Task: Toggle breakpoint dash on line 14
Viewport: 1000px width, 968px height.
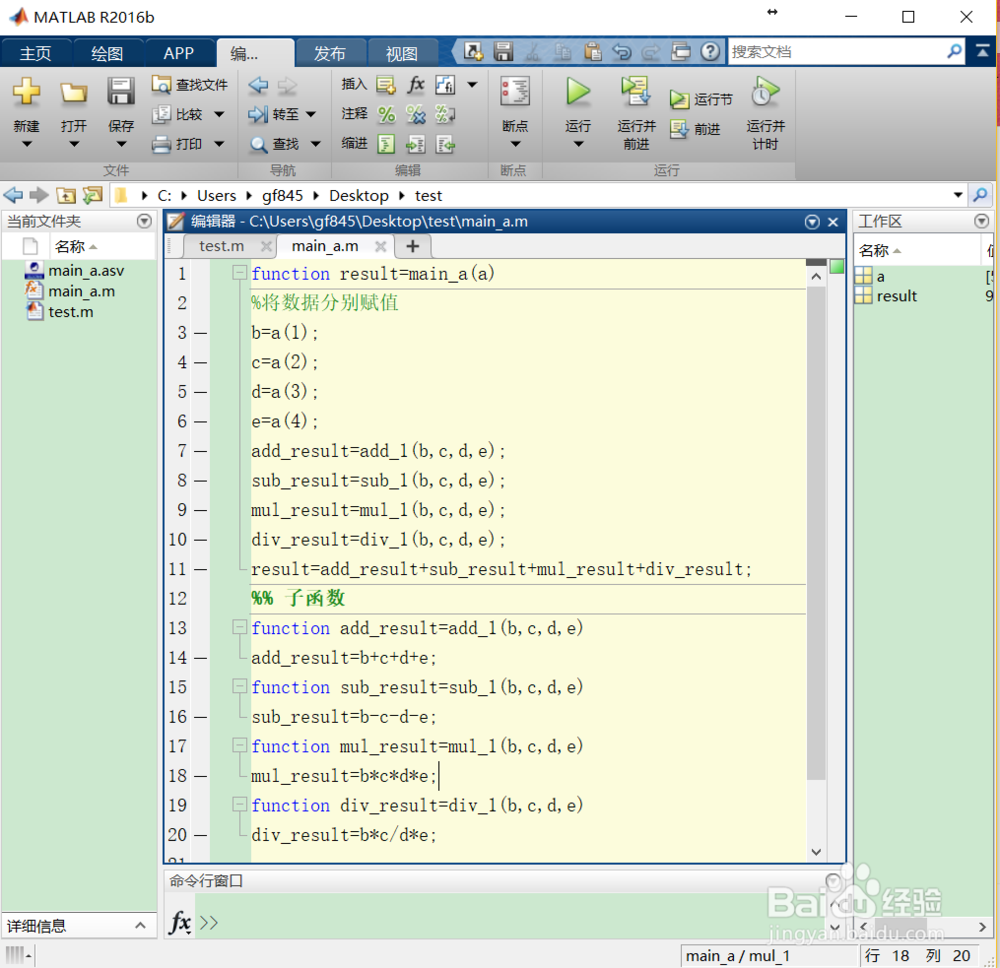Action: (x=200, y=657)
